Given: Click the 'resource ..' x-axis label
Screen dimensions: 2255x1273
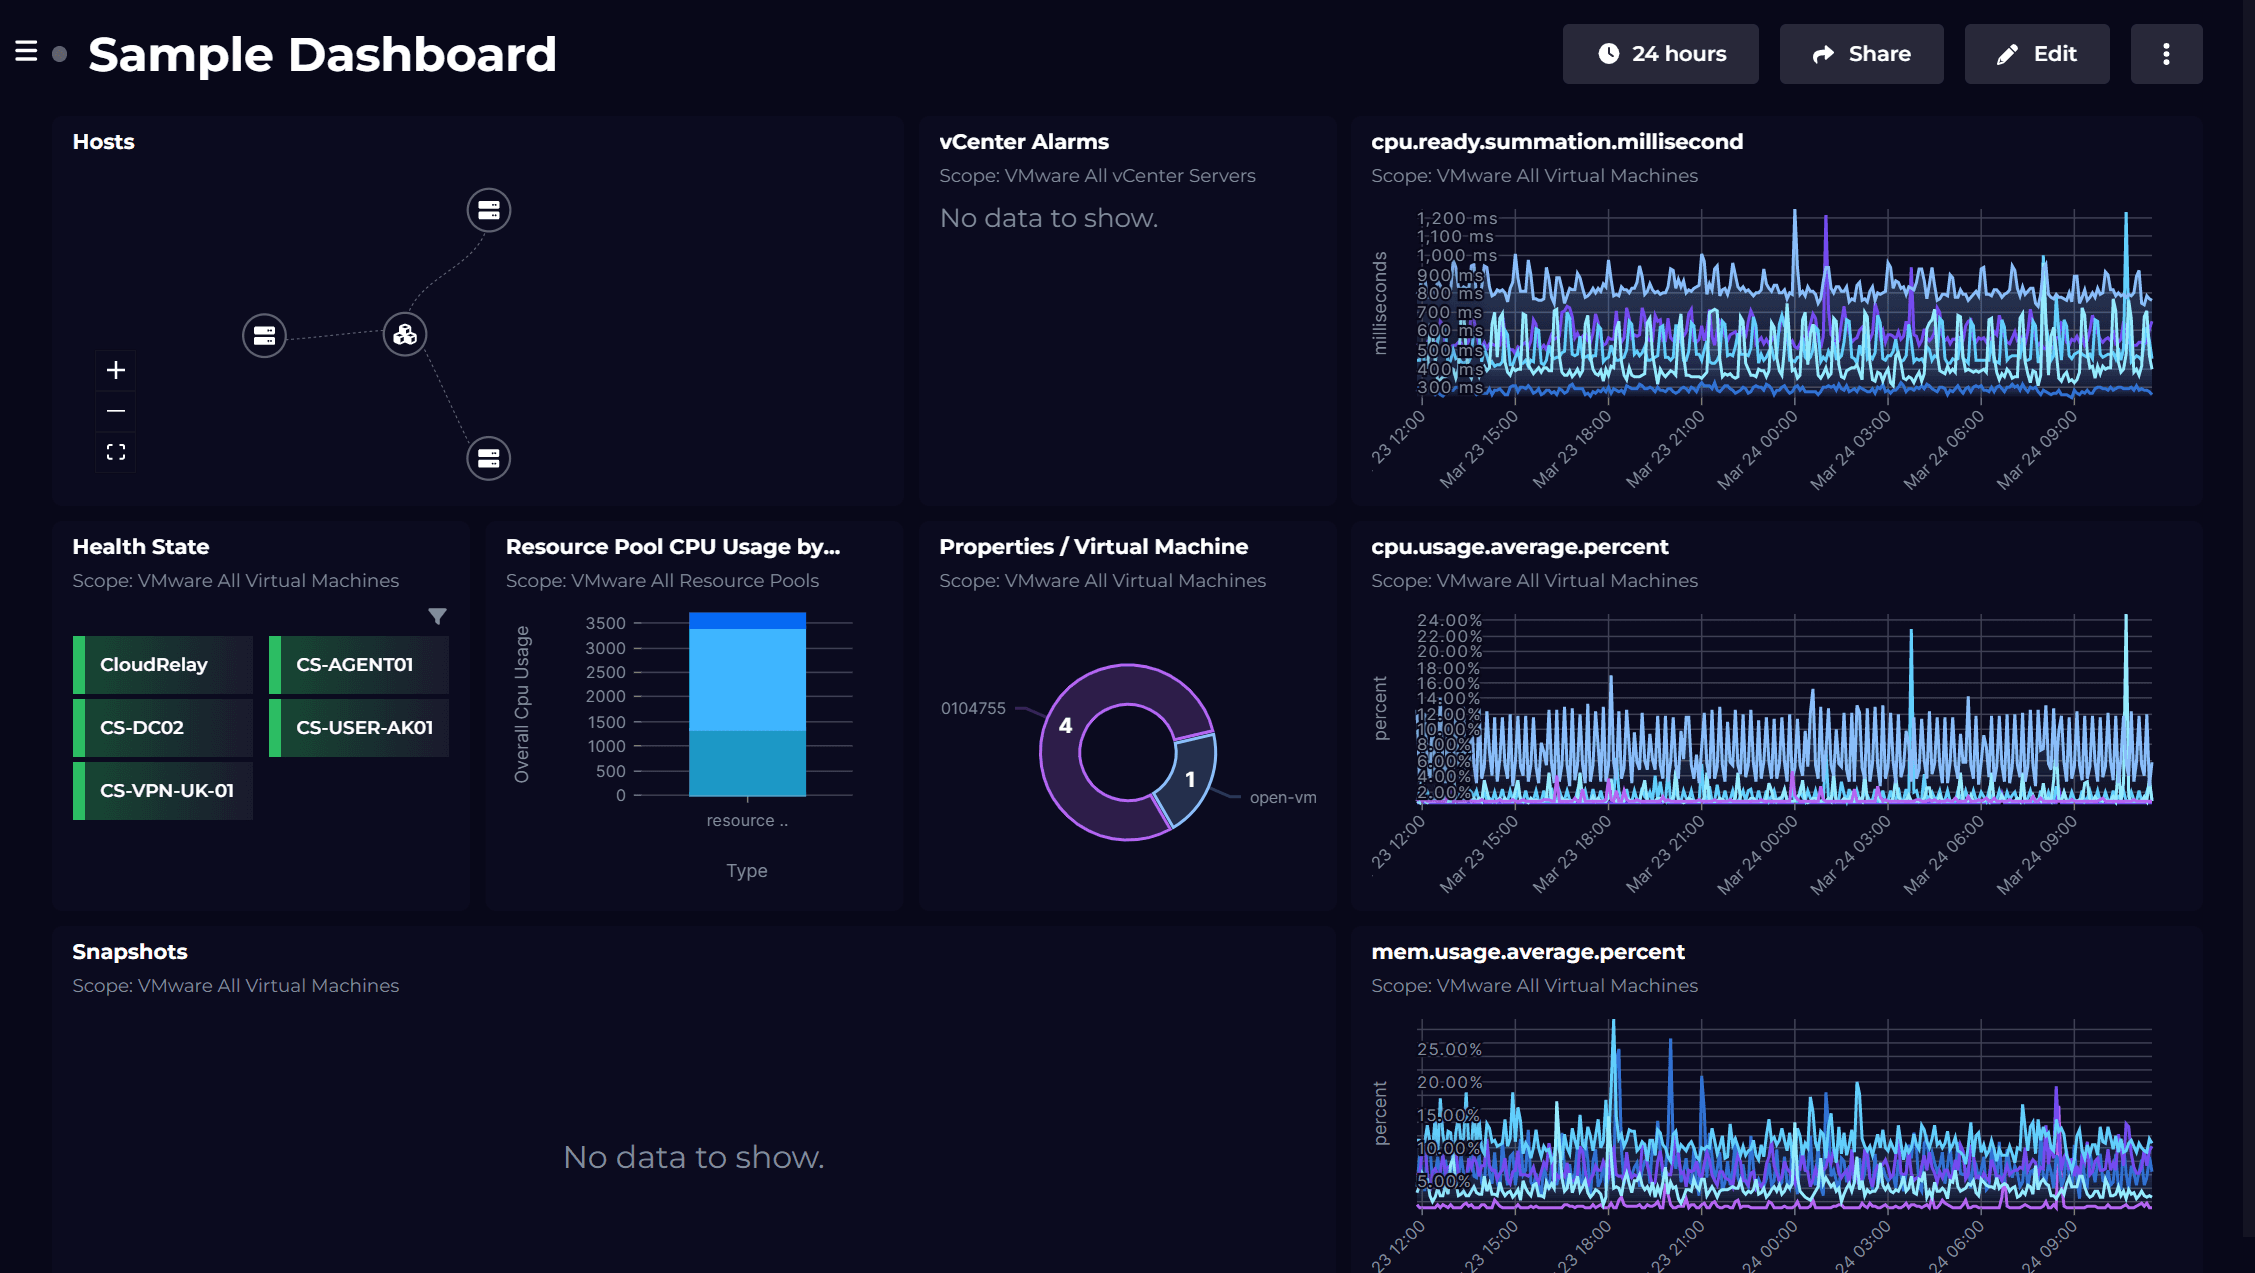Looking at the screenshot, I should pyautogui.click(x=747, y=821).
